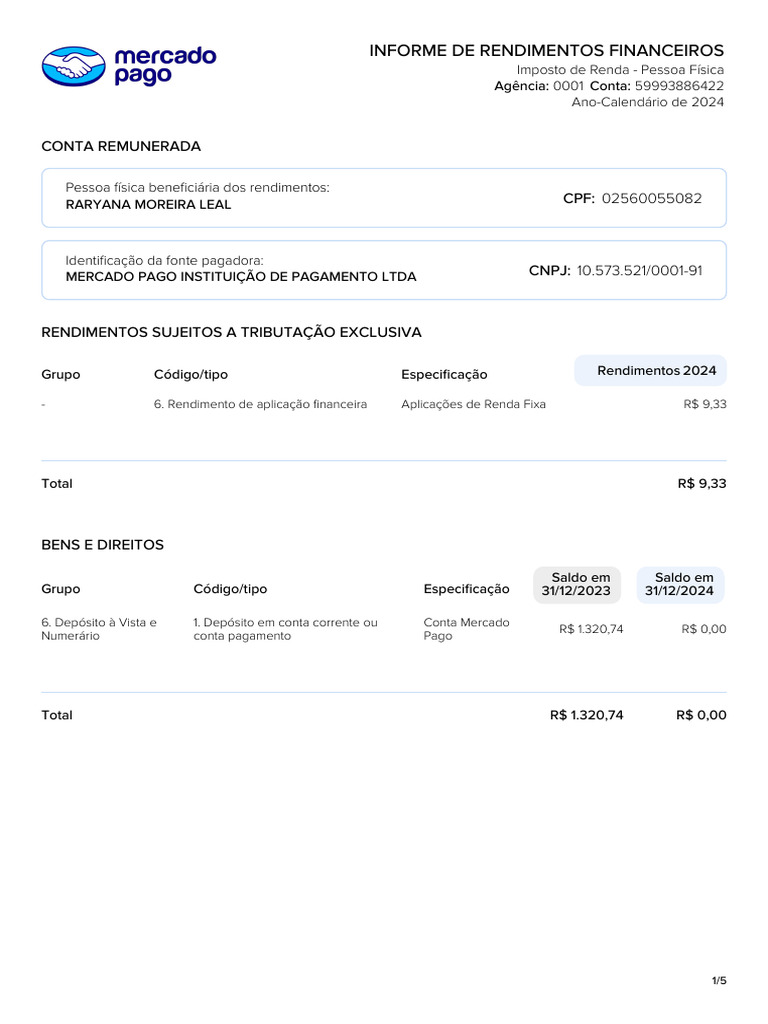Select the account number 59993886422
Screen dimensions: 768x1024
click(679, 86)
